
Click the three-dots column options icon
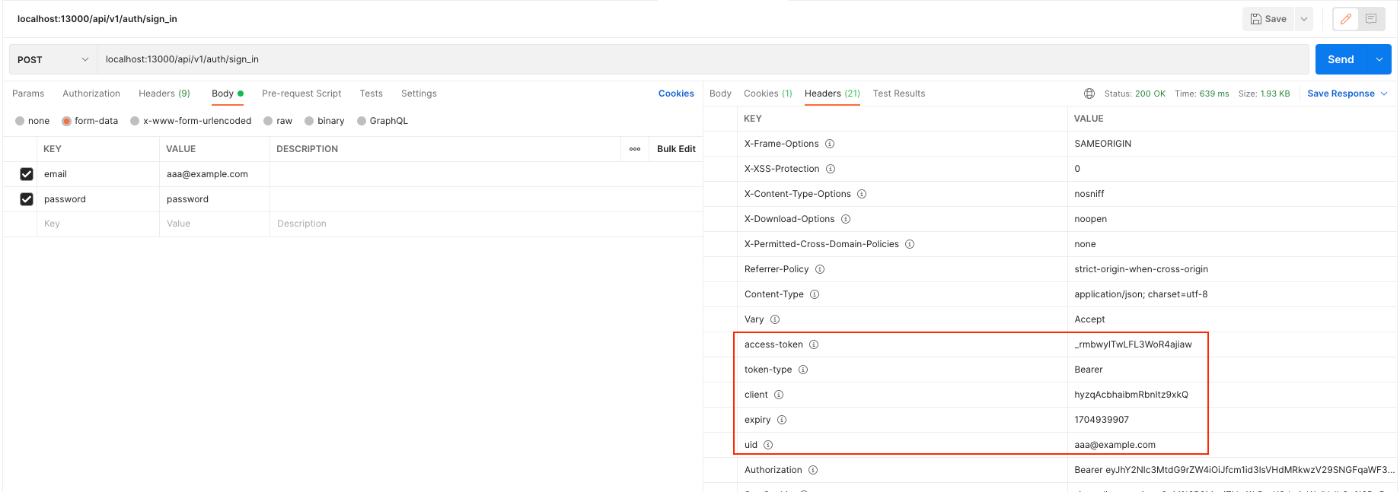pyautogui.click(x=634, y=149)
